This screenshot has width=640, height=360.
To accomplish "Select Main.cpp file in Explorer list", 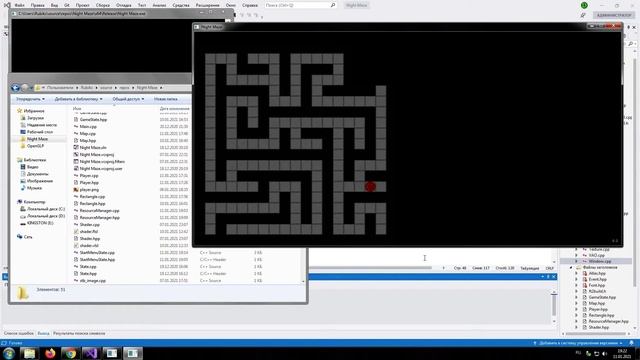I will pyautogui.click(x=88, y=127).
